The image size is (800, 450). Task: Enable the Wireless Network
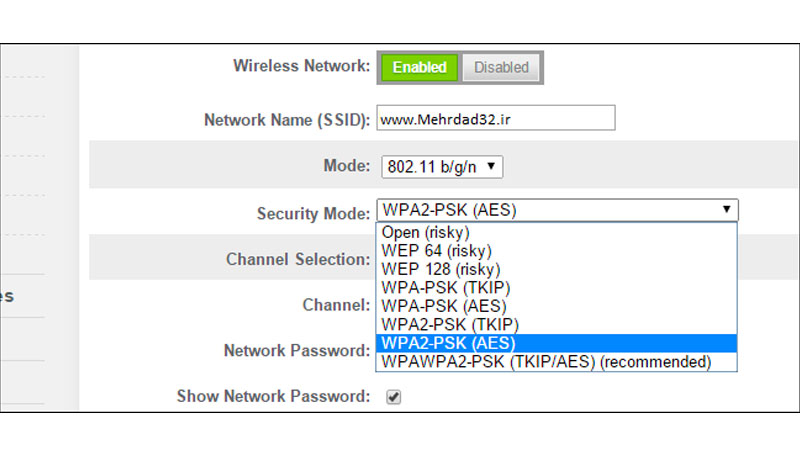click(x=419, y=67)
